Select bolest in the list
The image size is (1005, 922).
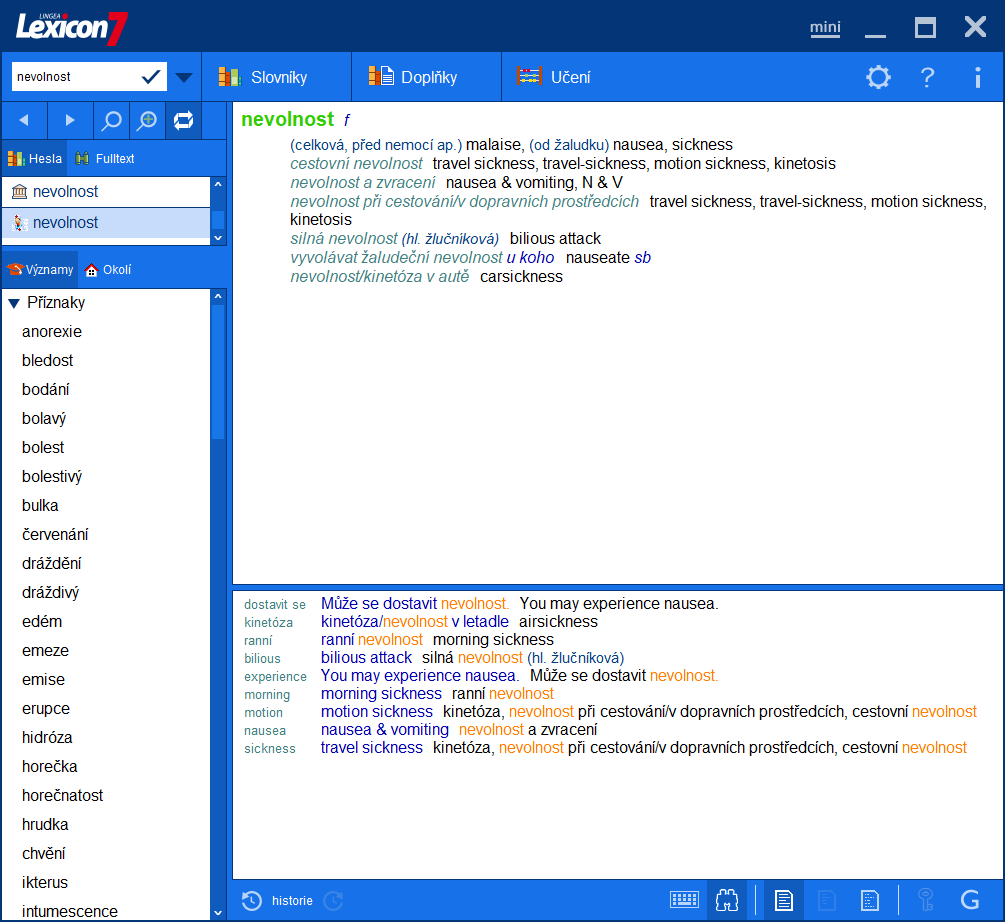coord(43,447)
